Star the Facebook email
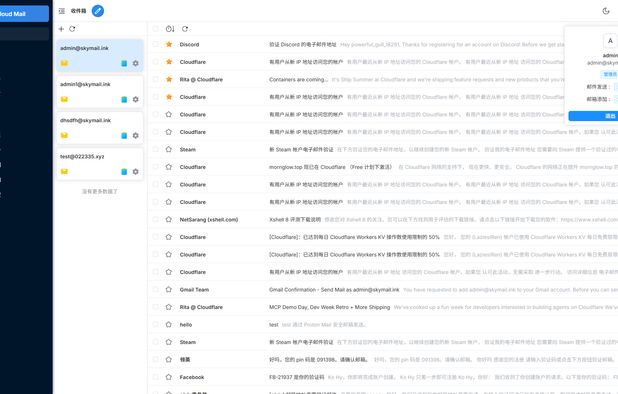The image size is (618, 394). (x=169, y=377)
